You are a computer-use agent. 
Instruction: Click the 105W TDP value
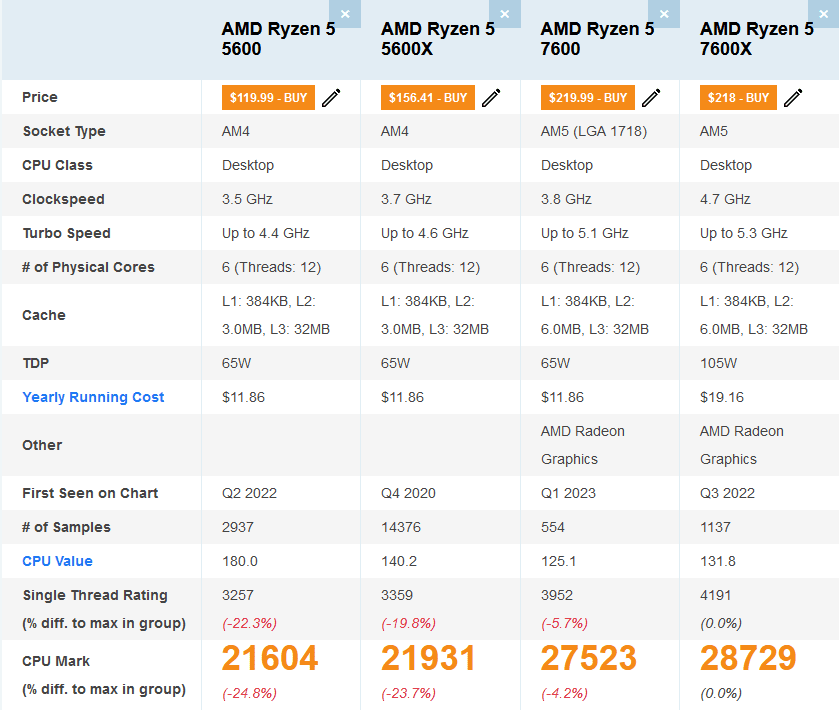(718, 363)
